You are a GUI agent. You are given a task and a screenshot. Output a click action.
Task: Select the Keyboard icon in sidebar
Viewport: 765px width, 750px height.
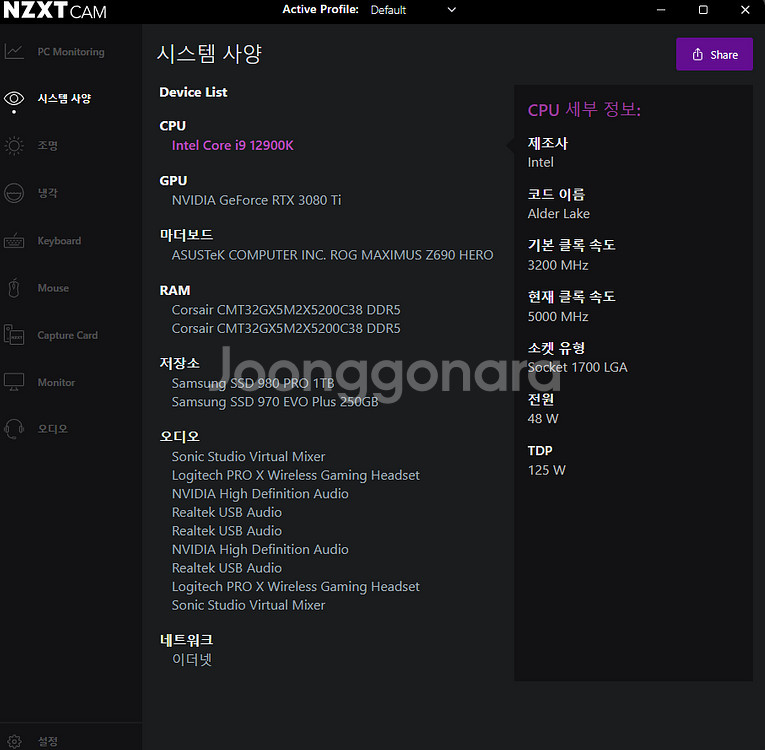[14, 241]
